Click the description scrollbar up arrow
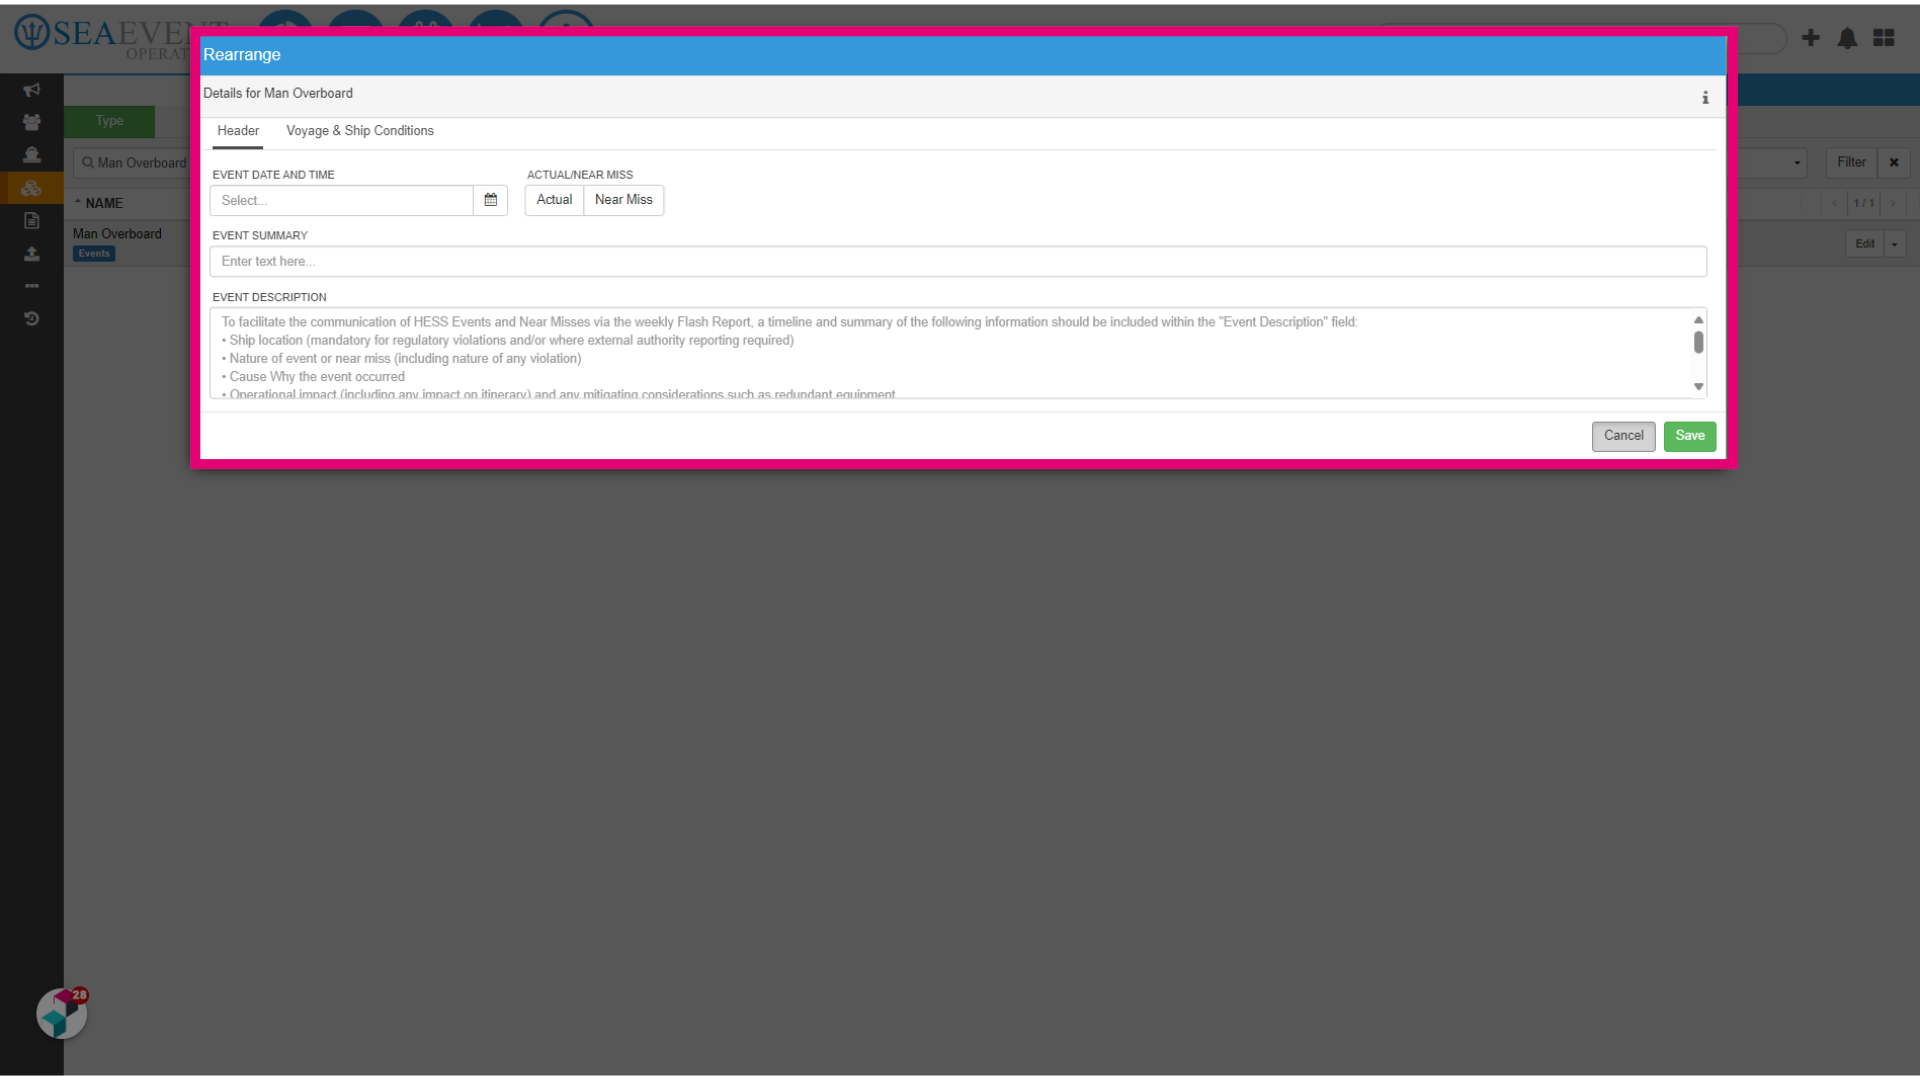This screenshot has width=1920, height=1080. click(1698, 320)
